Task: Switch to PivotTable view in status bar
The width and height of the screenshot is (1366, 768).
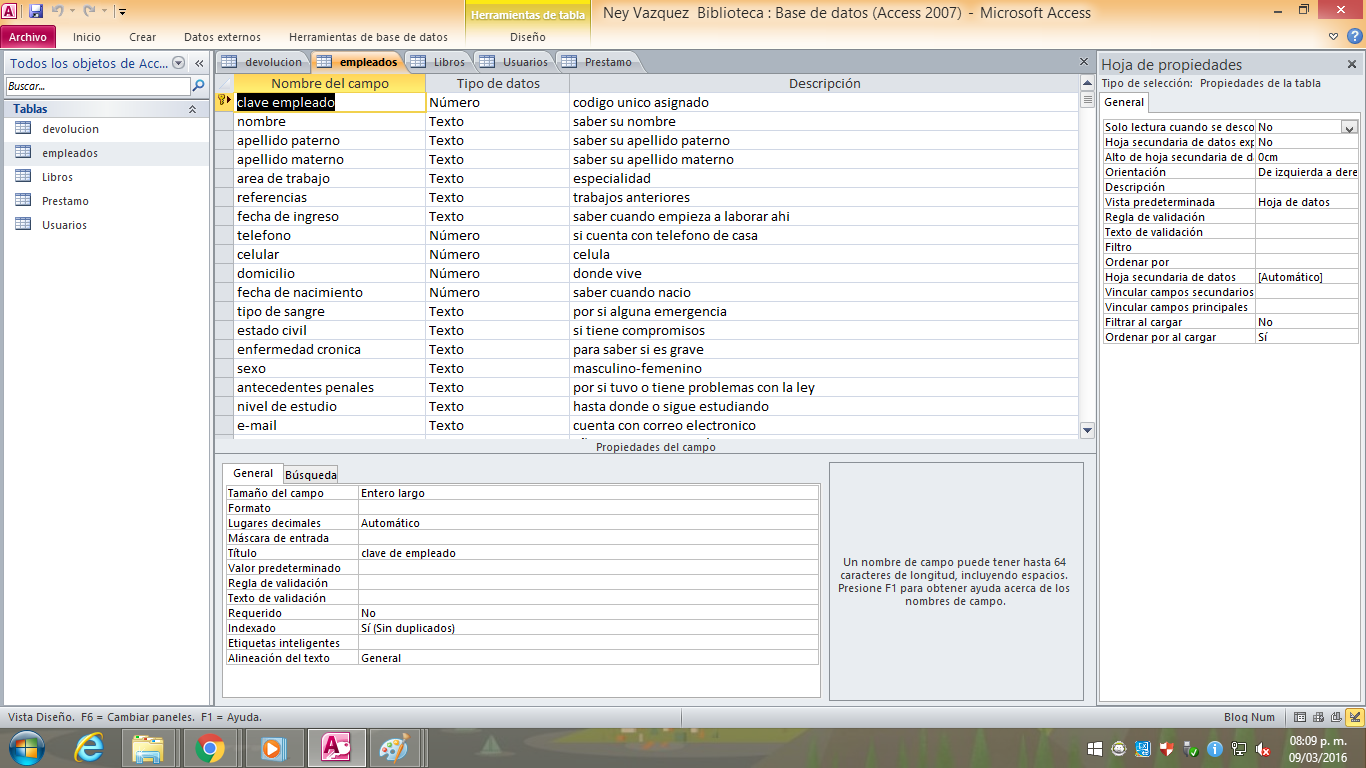Action: coord(1317,717)
